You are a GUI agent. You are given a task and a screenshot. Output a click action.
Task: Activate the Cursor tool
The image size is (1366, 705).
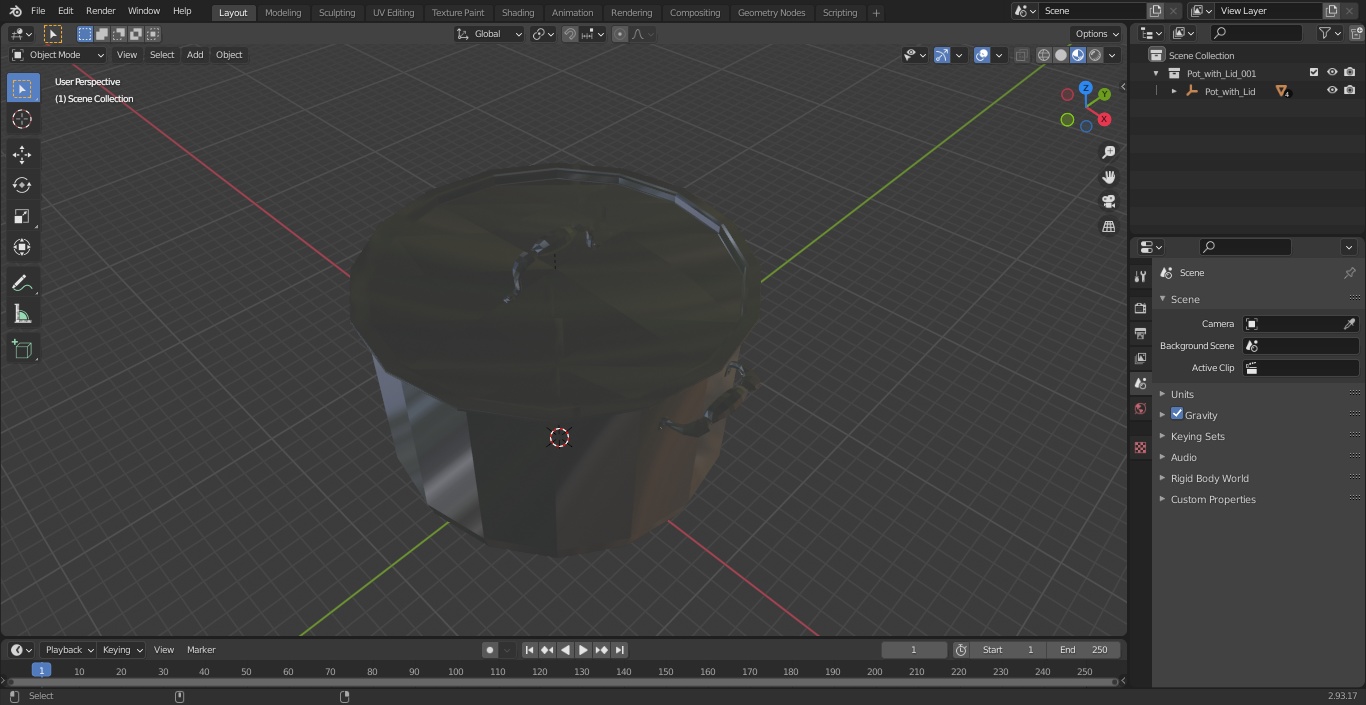pyautogui.click(x=22, y=119)
